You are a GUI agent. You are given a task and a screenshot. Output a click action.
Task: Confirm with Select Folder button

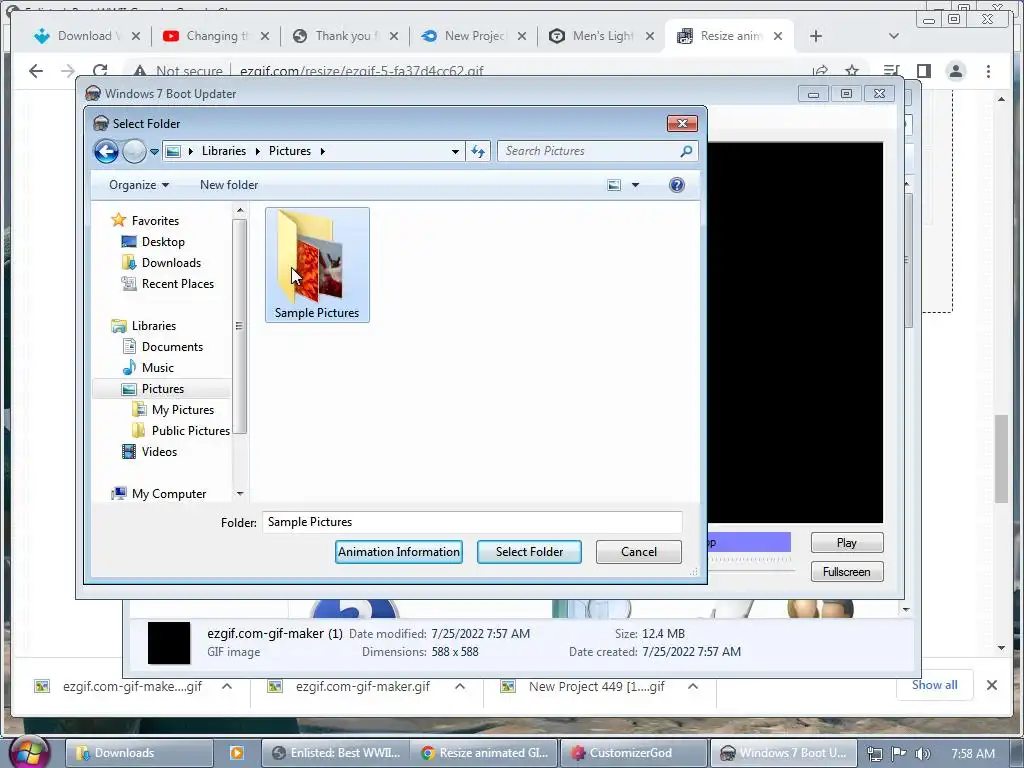[529, 552]
